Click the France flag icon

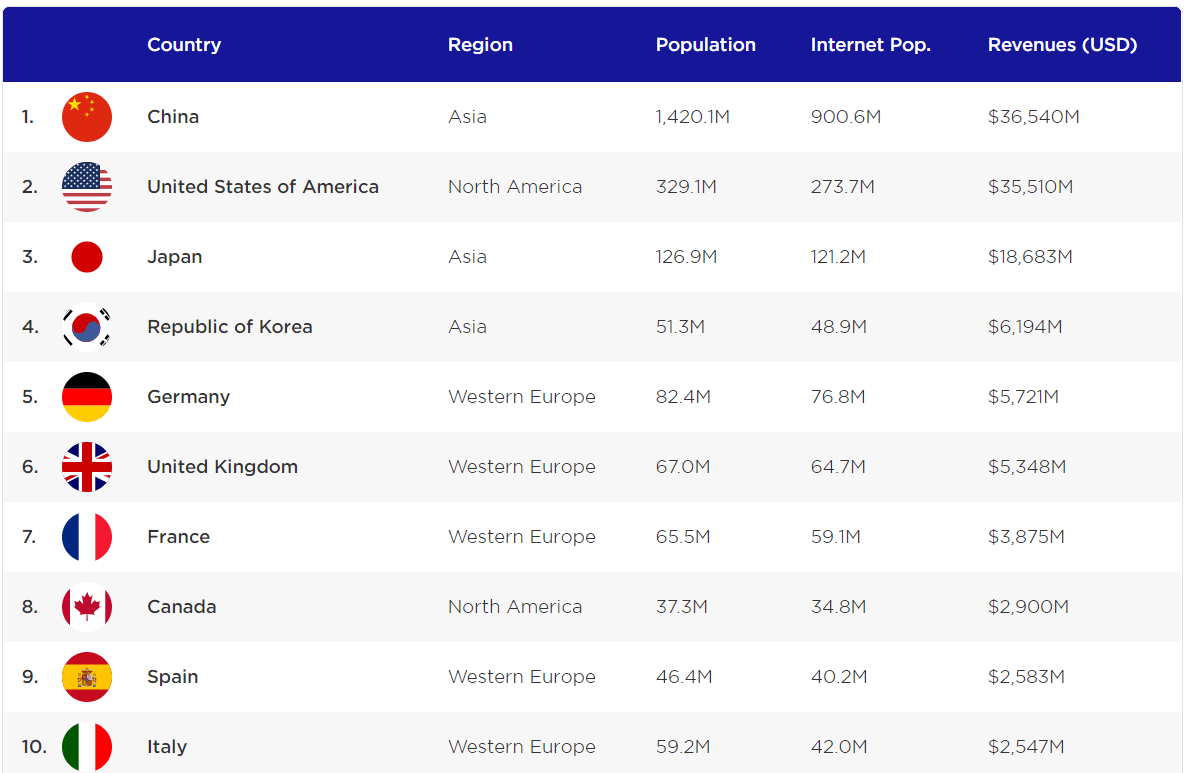[x=87, y=537]
